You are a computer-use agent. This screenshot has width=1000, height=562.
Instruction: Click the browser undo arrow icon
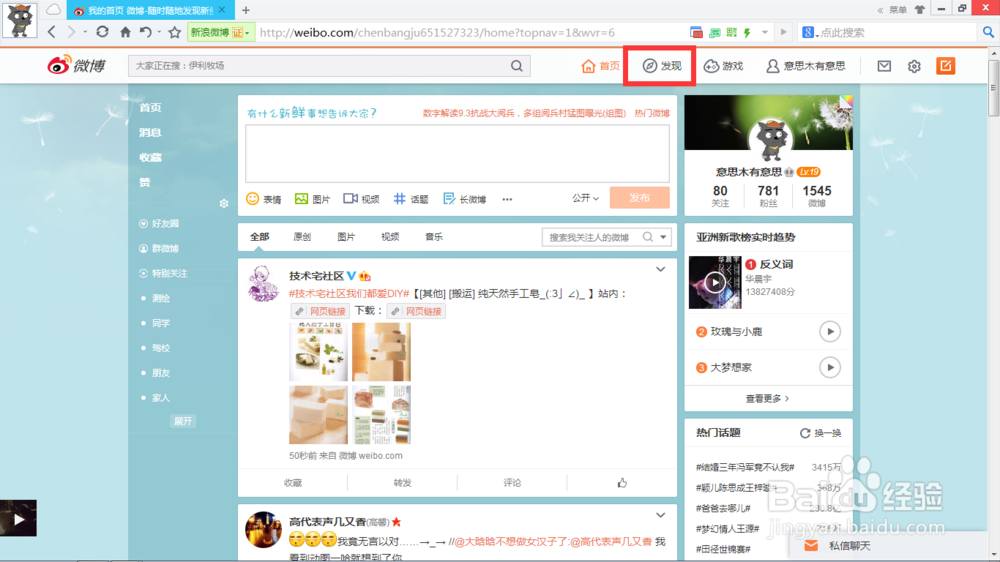pyautogui.click(x=145, y=32)
